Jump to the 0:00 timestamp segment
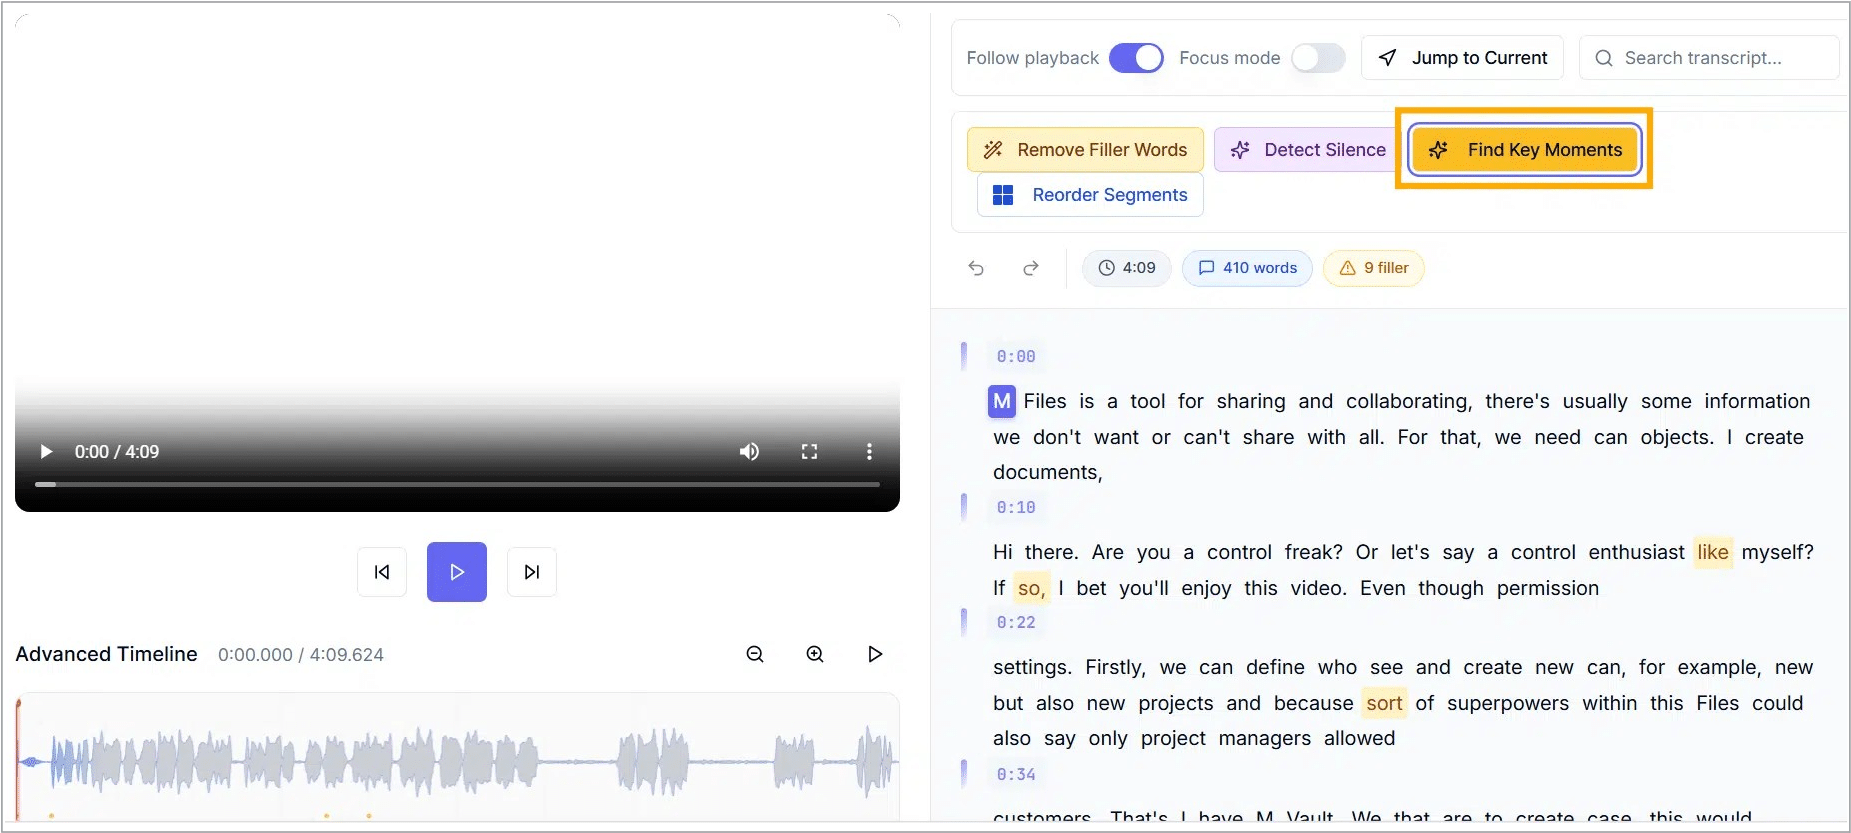The height and width of the screenshot is (833, 1851). point(1016,357)
